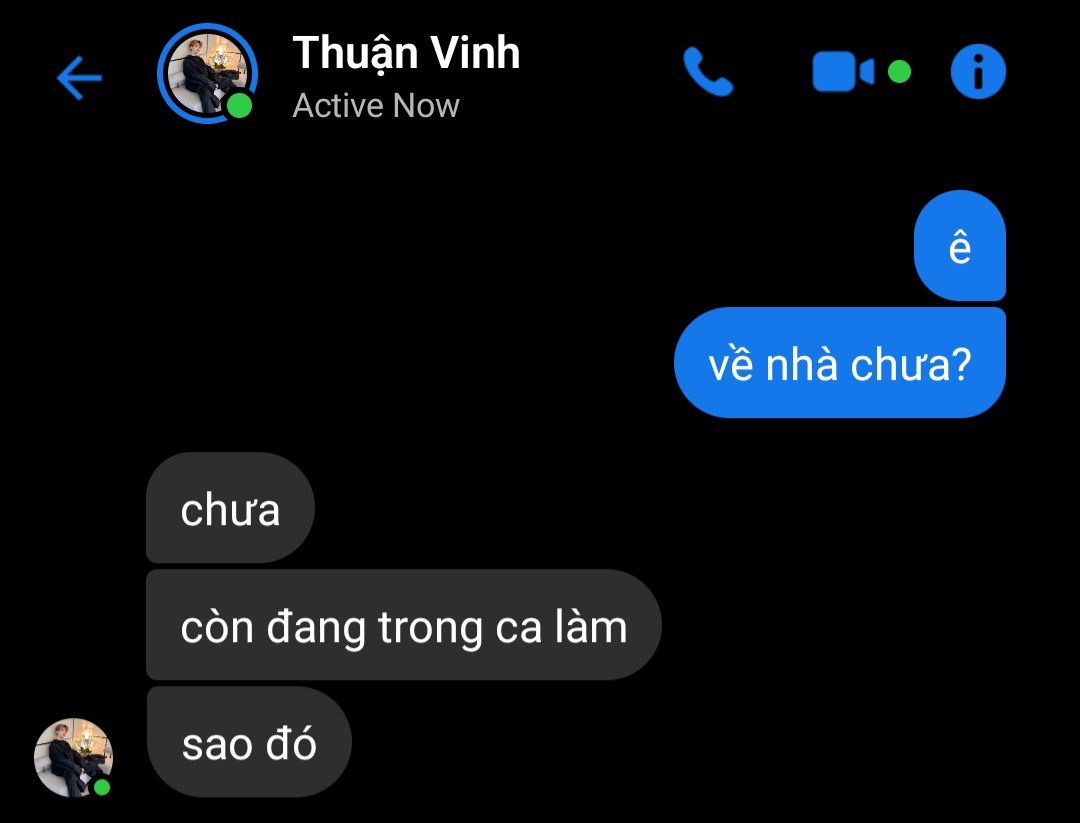The image size is (1080, 823).
Task: Start a voice call with Thuận Vinh
Action: click(708, 72)
